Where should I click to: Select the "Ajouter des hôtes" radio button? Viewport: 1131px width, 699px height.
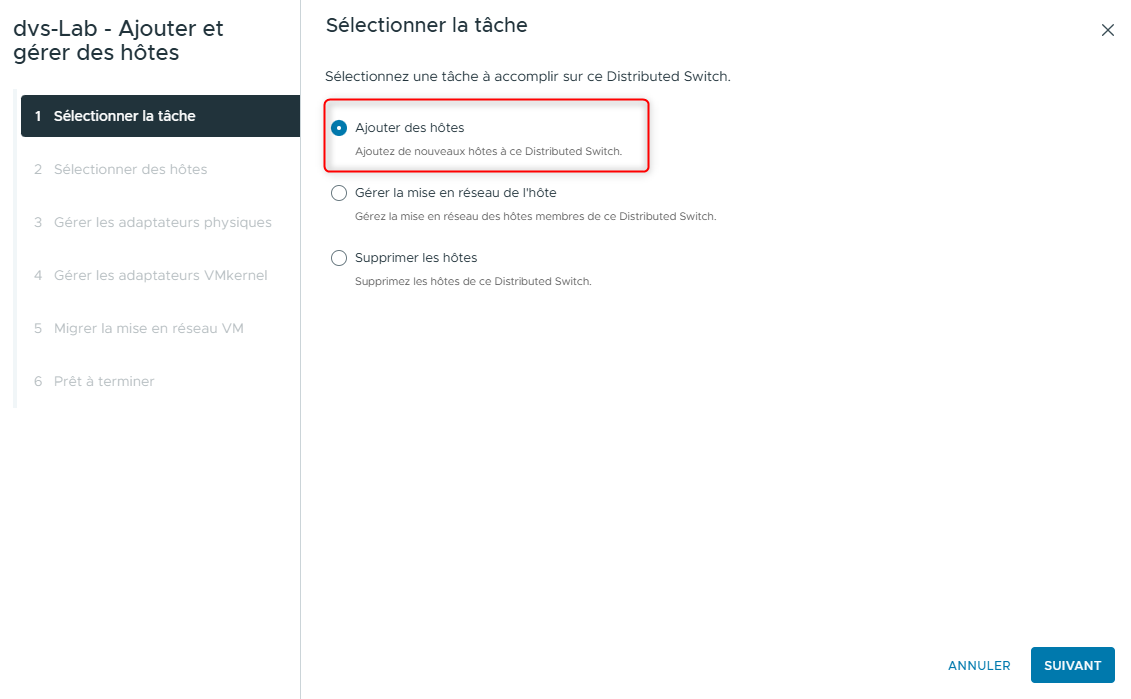(339, 127)
